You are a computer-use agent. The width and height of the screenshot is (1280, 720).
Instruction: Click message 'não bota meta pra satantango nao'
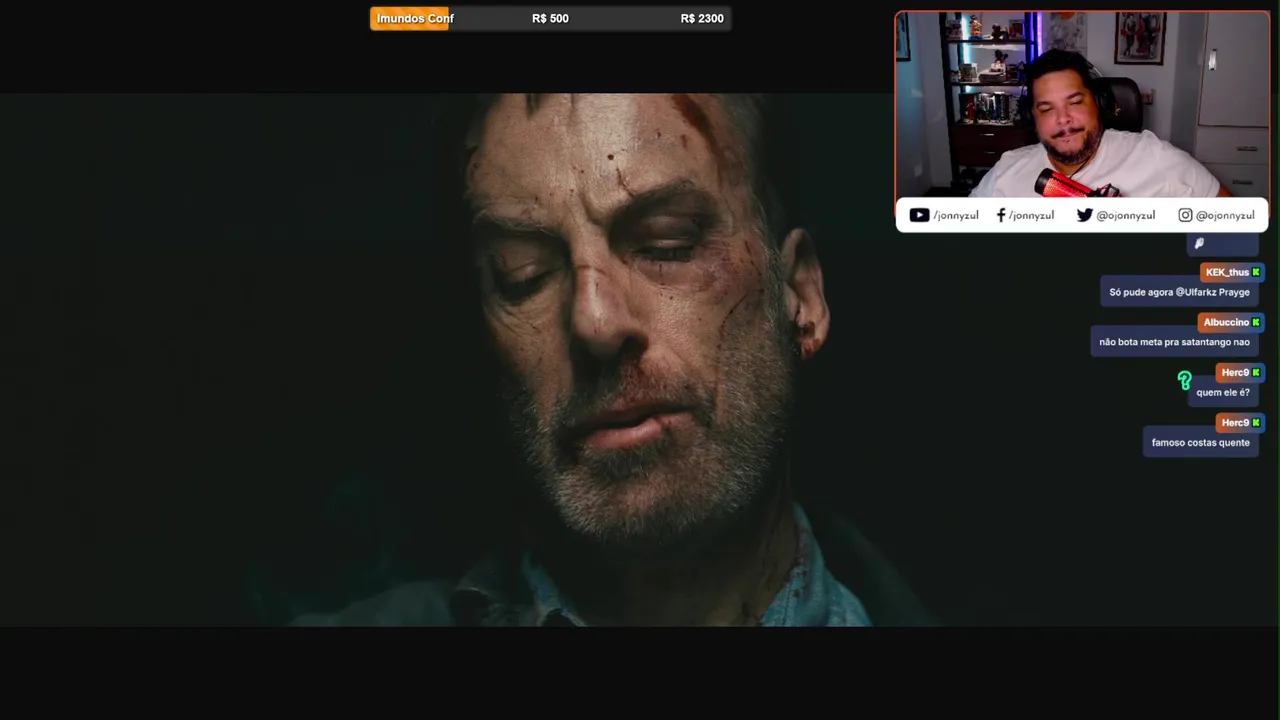coord(1174,342)
